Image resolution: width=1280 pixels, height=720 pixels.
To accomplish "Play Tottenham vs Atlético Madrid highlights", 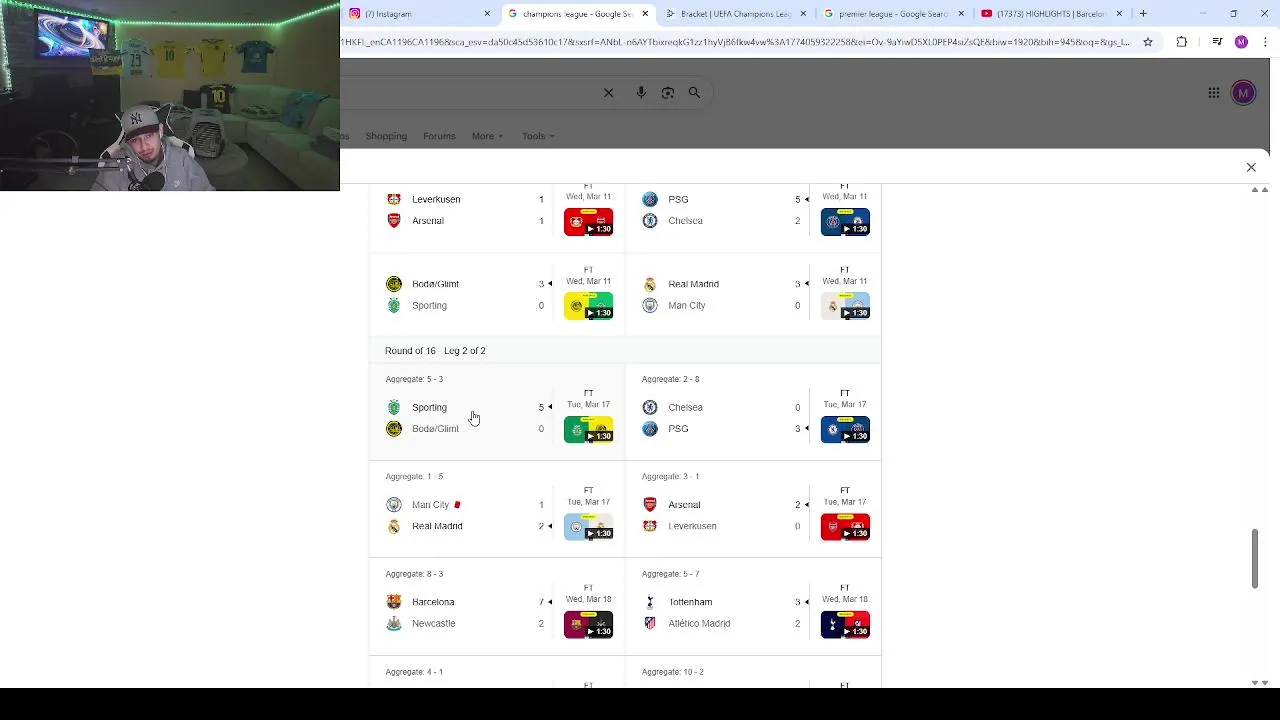I will tap(845, 625).
